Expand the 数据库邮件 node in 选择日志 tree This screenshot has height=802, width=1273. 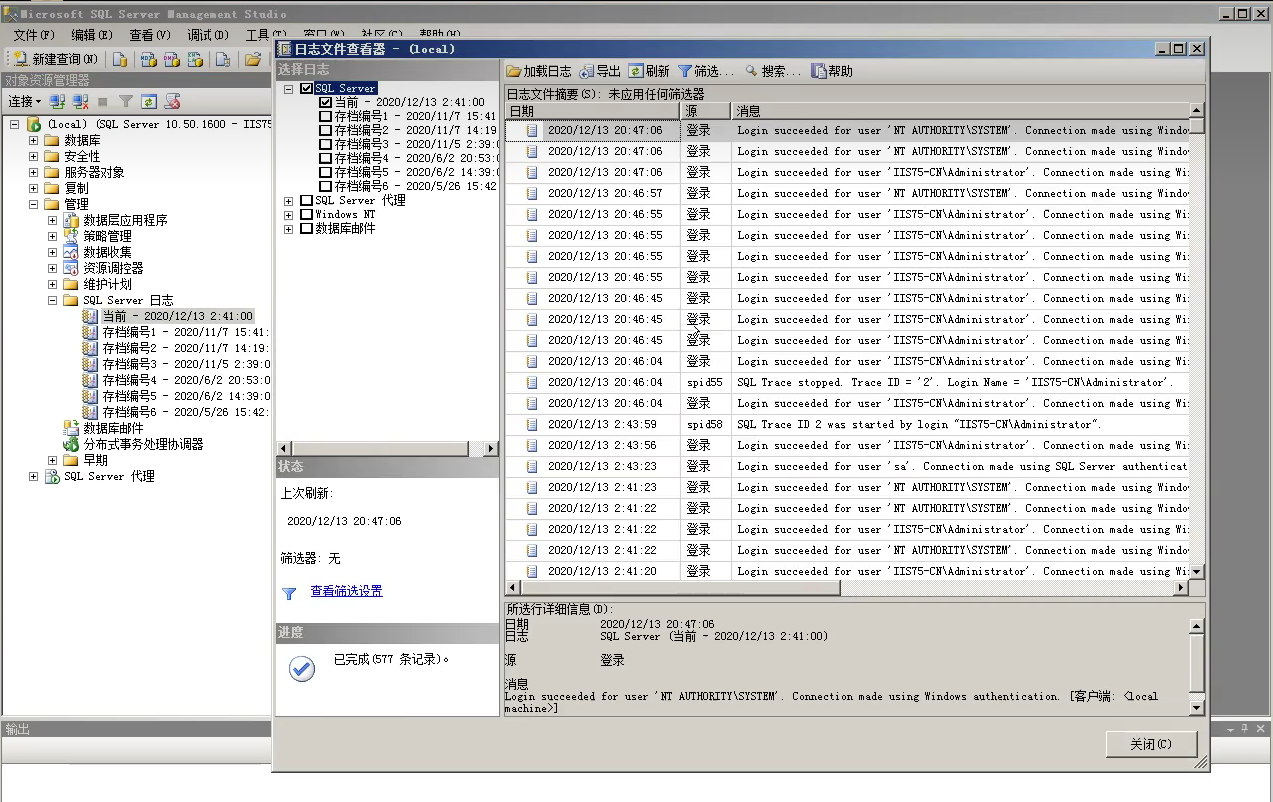(x=289, y=228)
